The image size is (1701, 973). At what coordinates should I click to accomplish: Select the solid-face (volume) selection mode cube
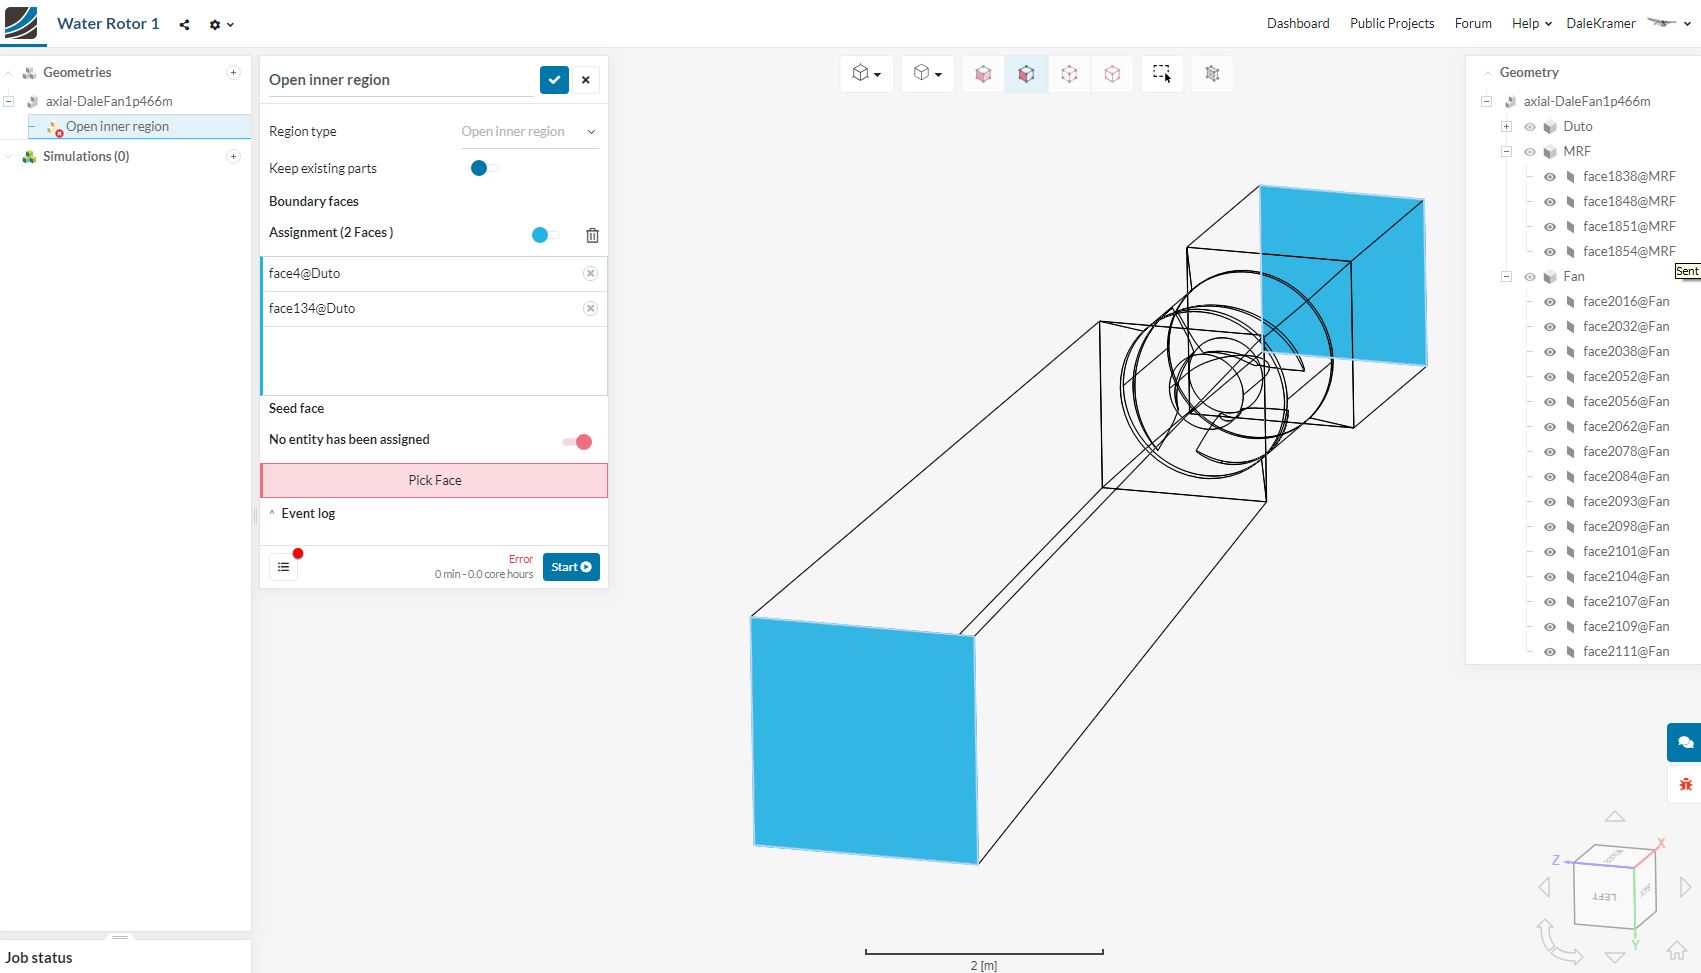983,74
